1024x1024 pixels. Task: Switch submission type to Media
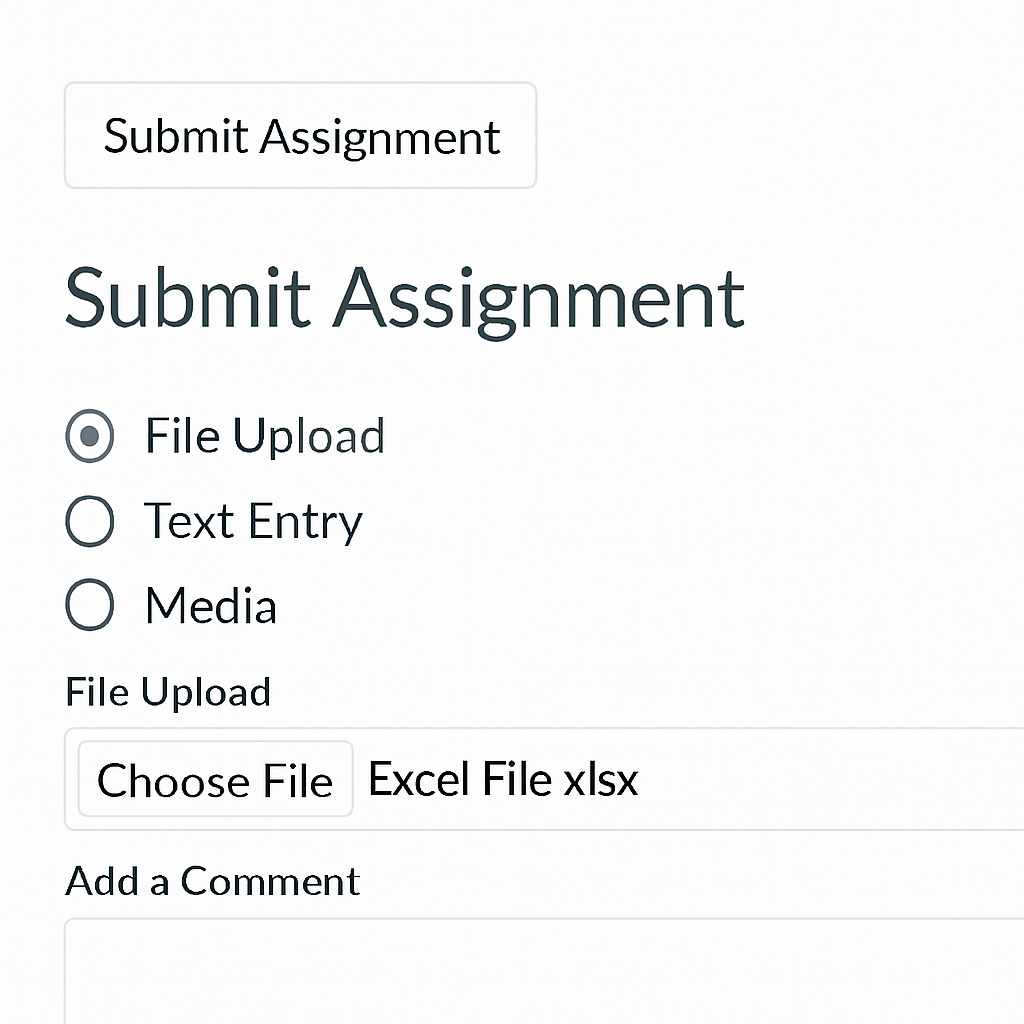[90, 606]
